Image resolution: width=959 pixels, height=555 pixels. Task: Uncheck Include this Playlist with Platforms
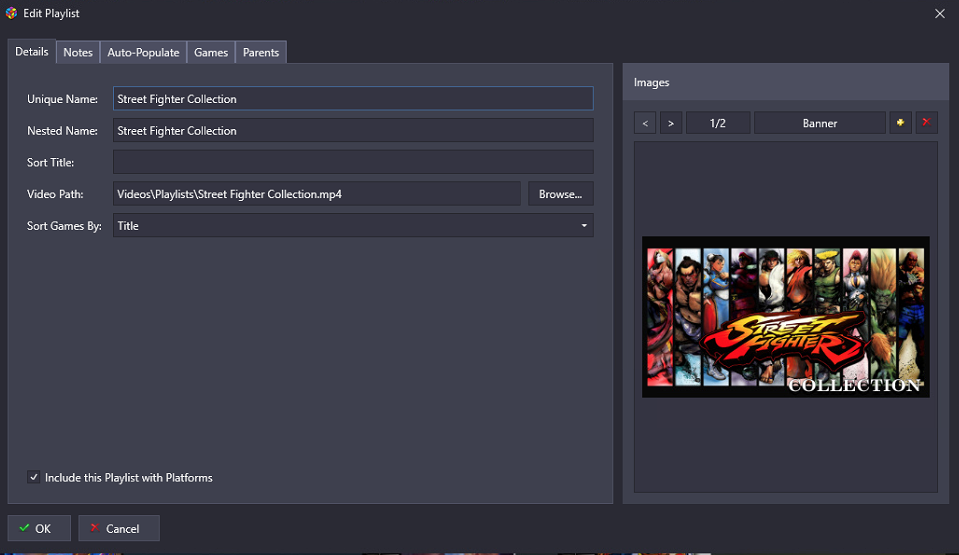pyautogui.click(x=34, y=477)
